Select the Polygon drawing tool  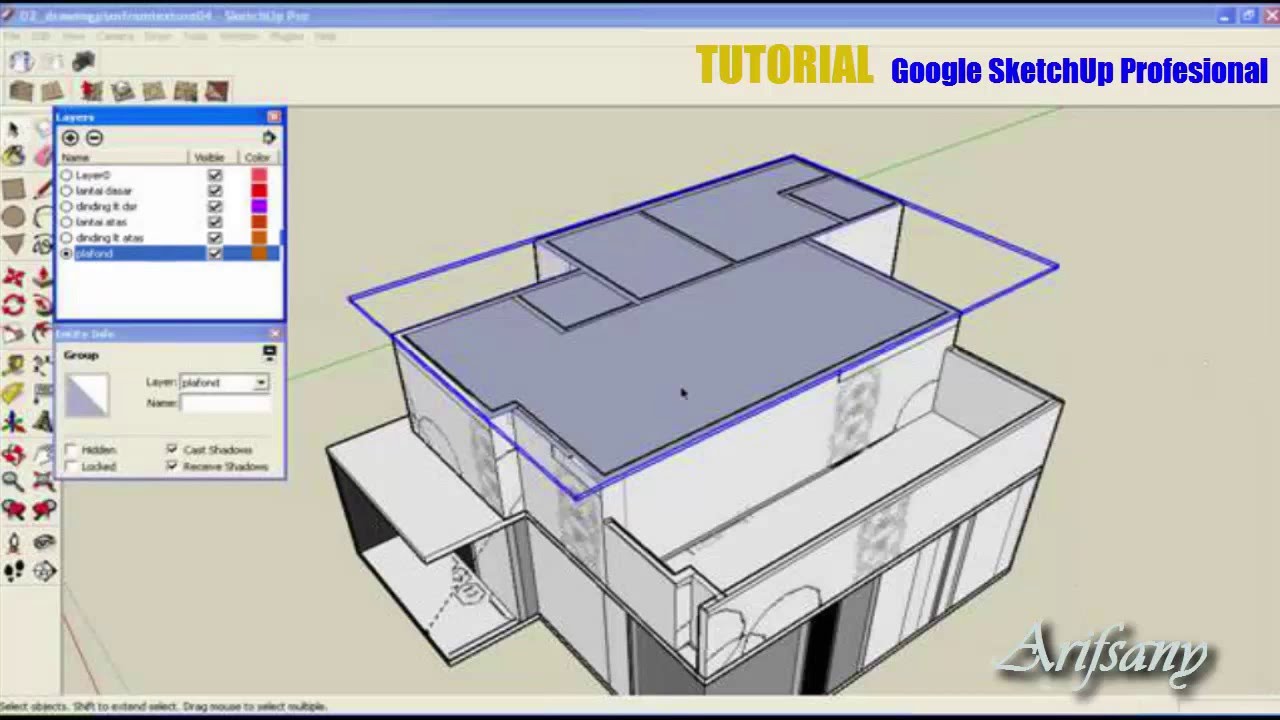pos(13,244)
